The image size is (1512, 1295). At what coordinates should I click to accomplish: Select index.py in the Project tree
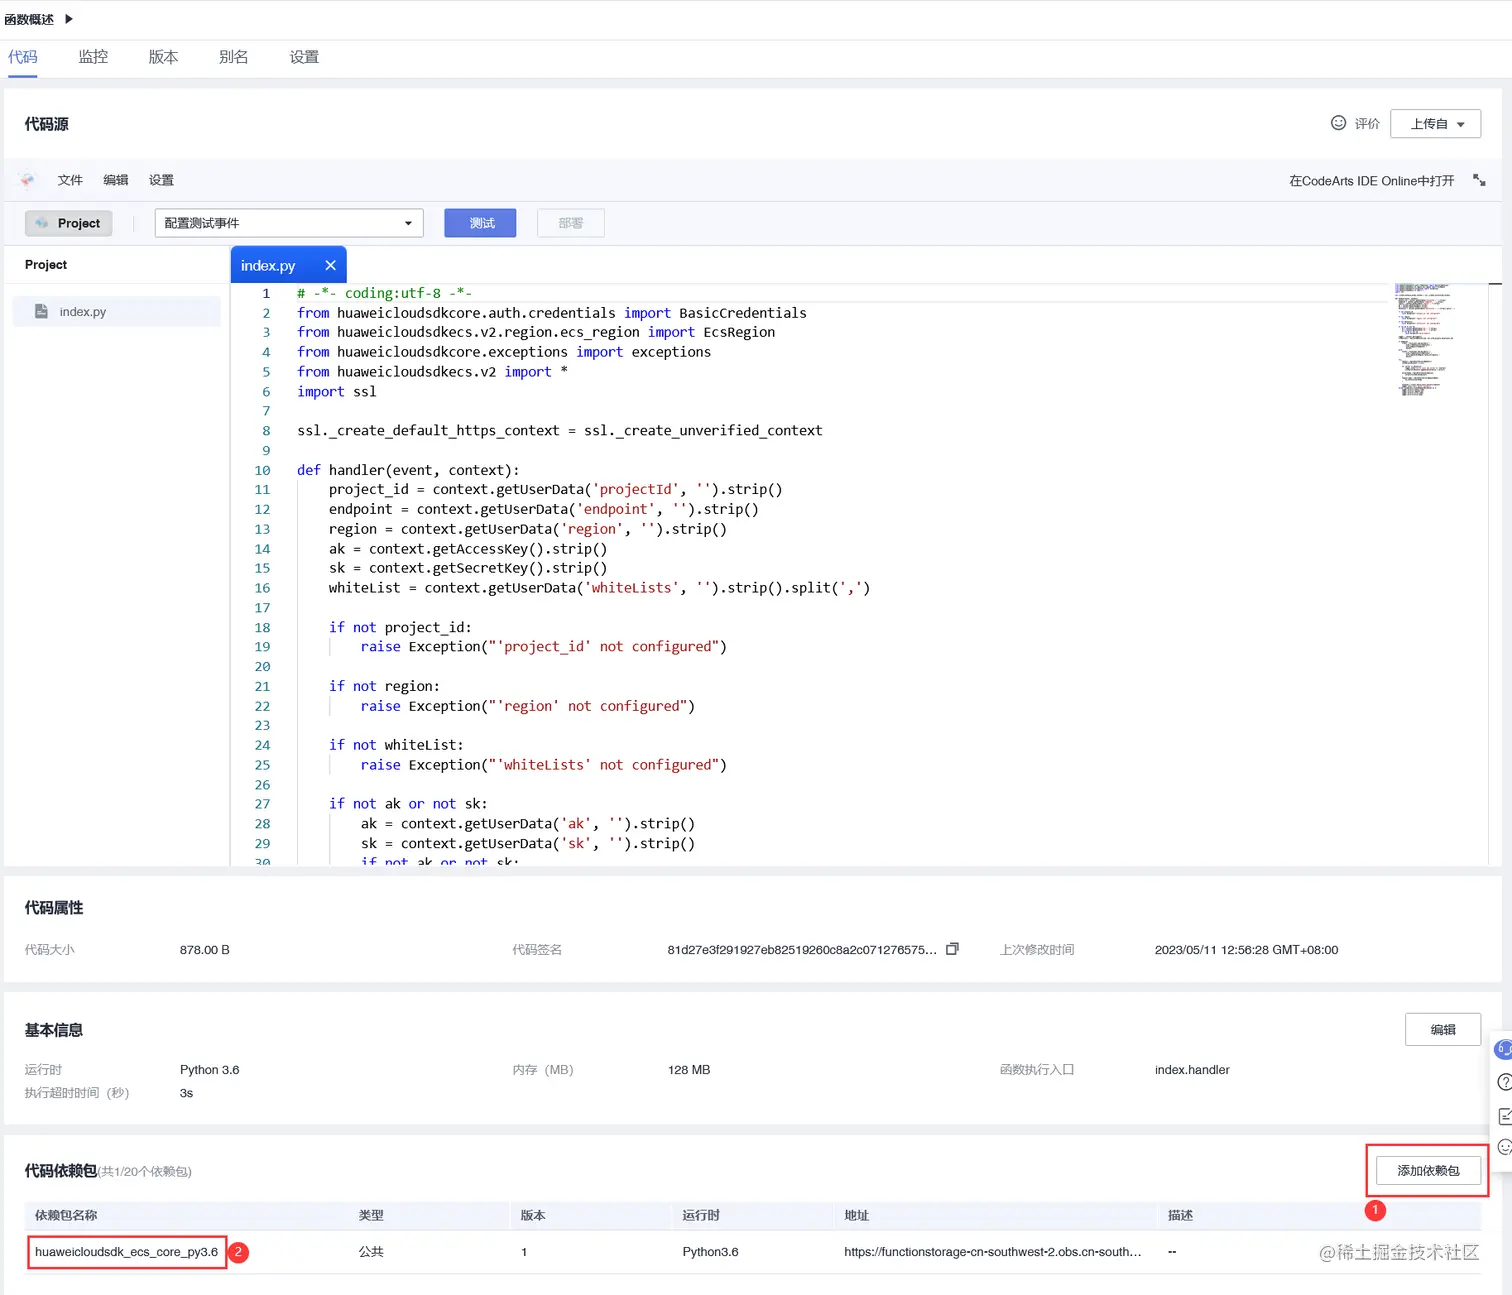tap(117, 311)
